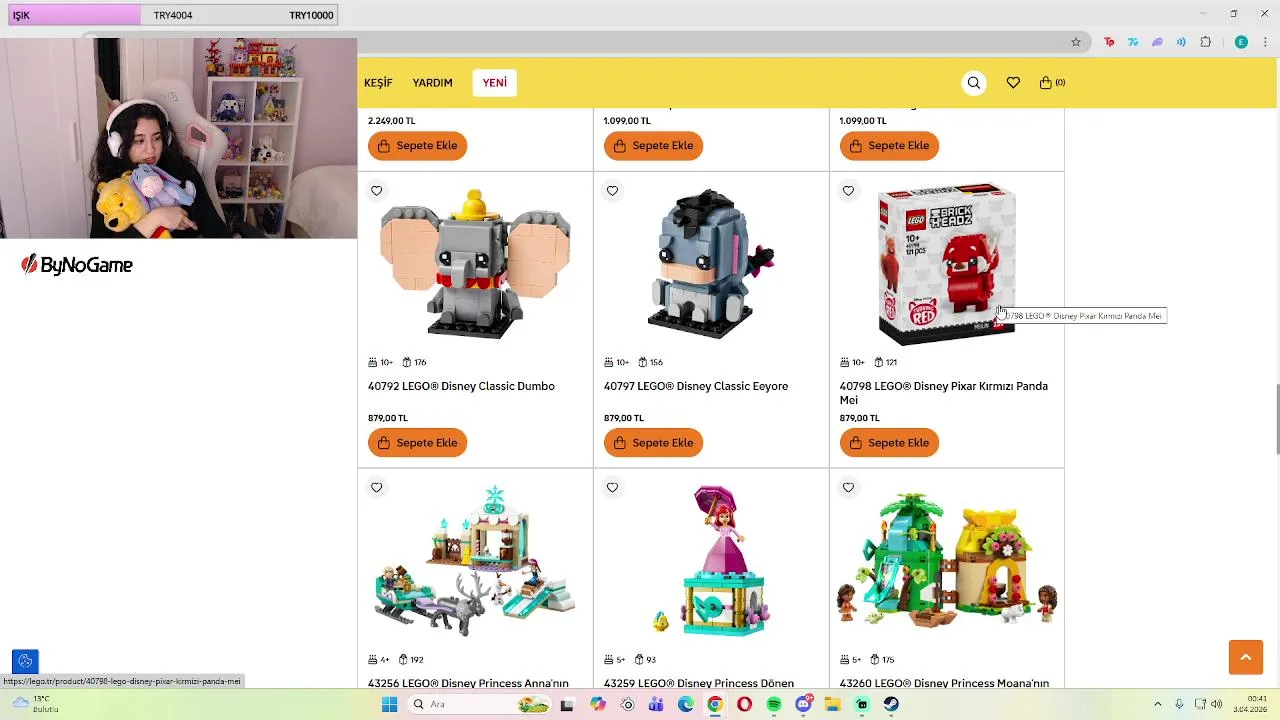Open the blue cookie settings icon
This screenshot has width=1280, height=720.
click(x=25, y=661)
